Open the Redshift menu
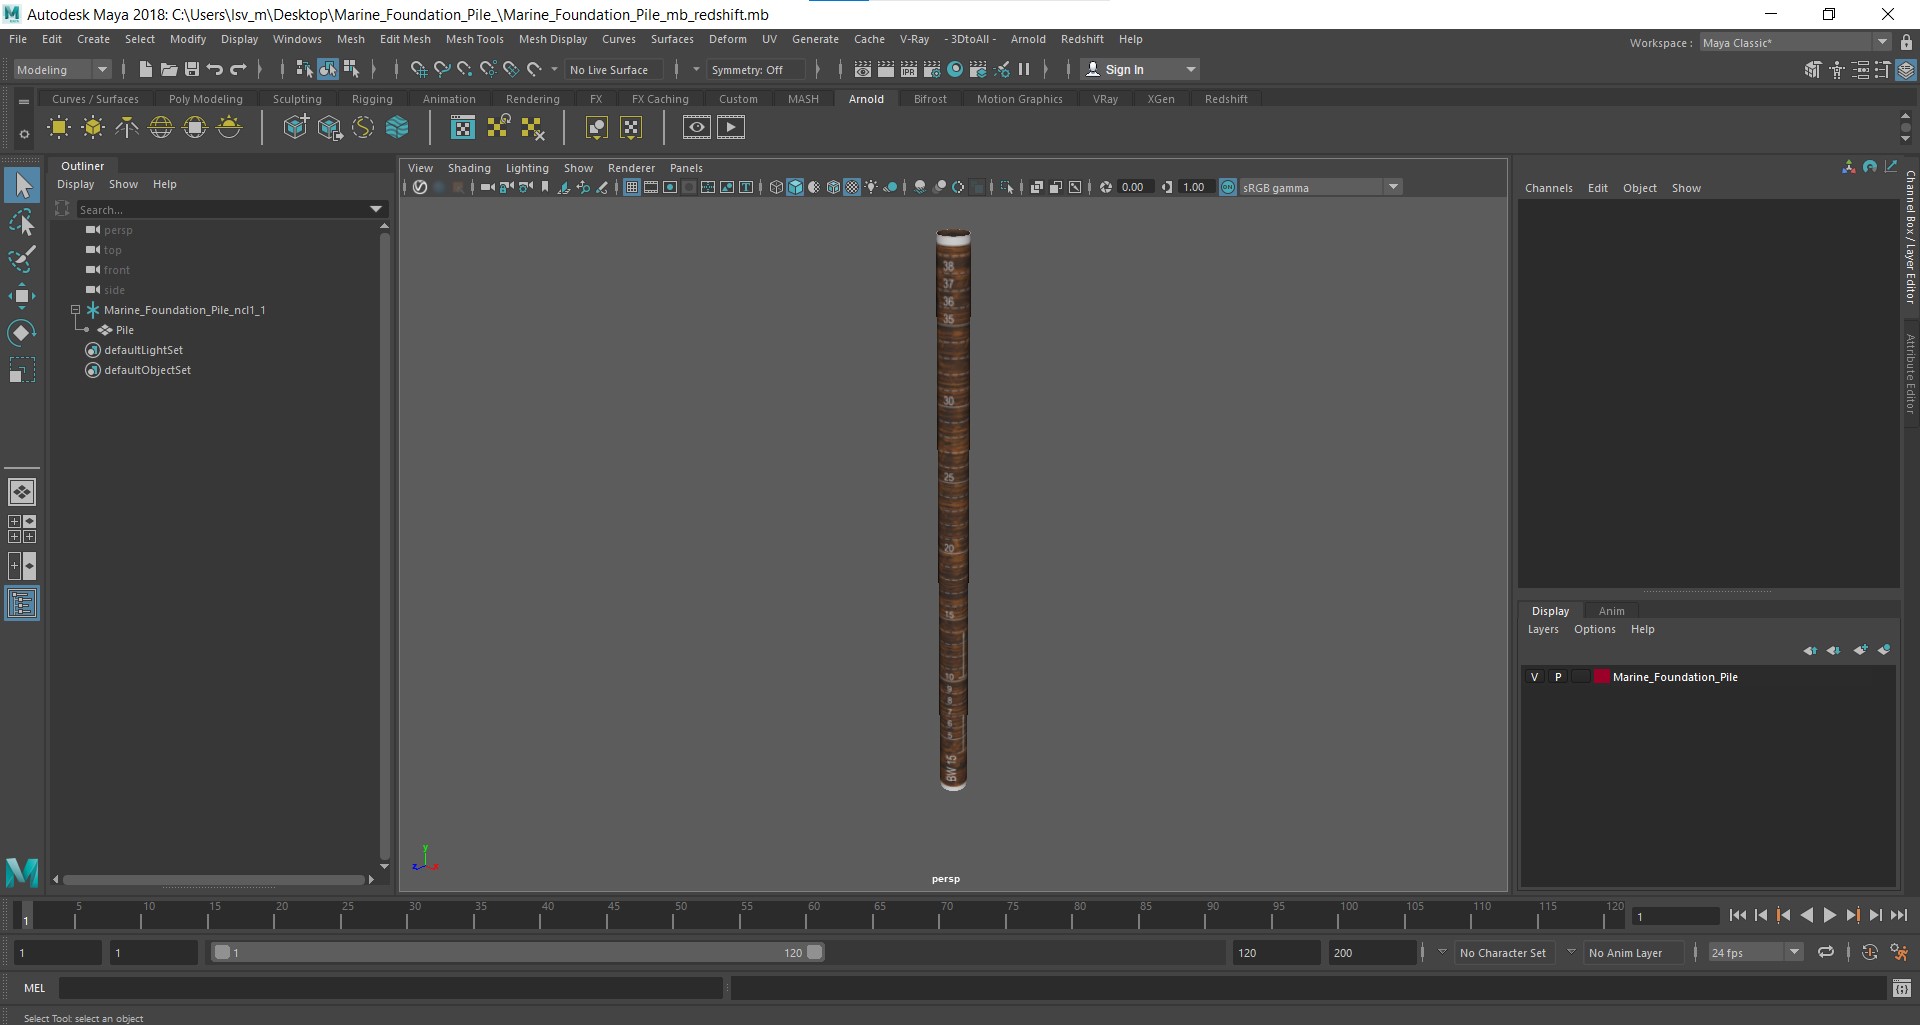Viewport: 1920px width, 1025px height. click(x=1082, y=39)
